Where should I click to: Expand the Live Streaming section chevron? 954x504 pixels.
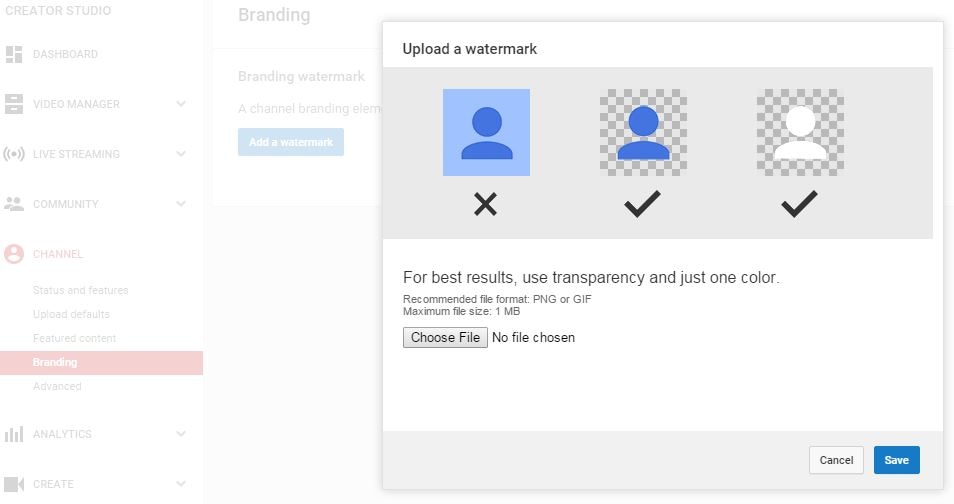pos(181,154)
